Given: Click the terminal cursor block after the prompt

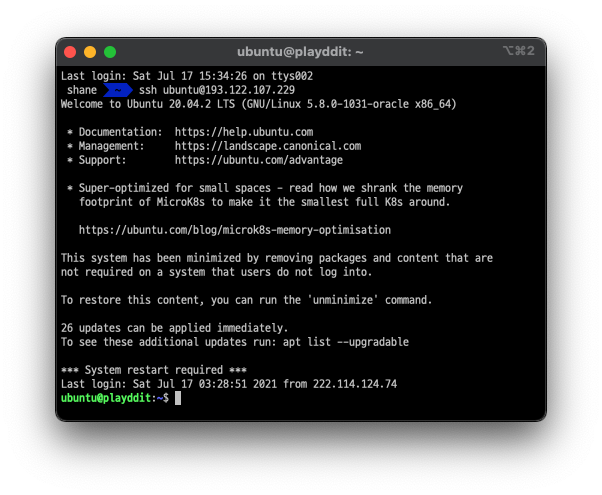Looking at the screenshot, I should pos(178,398).
